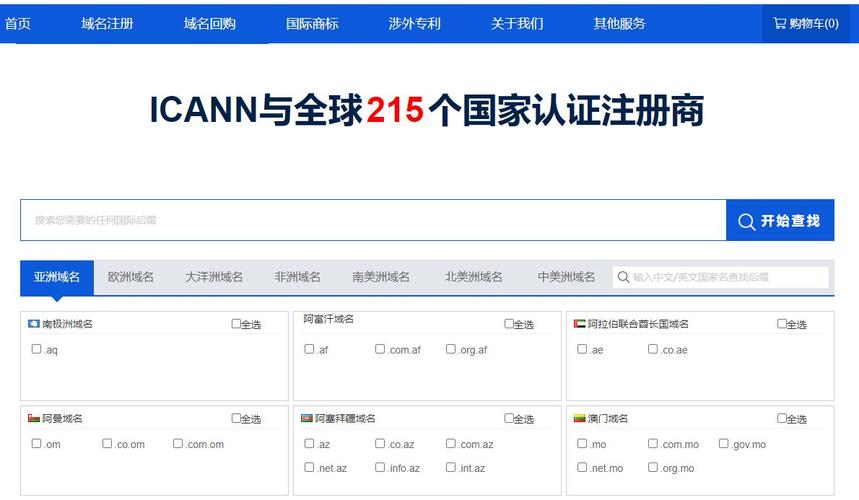Check 全选 for 澳门域名
The image size is (859, 500).
(x=782, y=418)
